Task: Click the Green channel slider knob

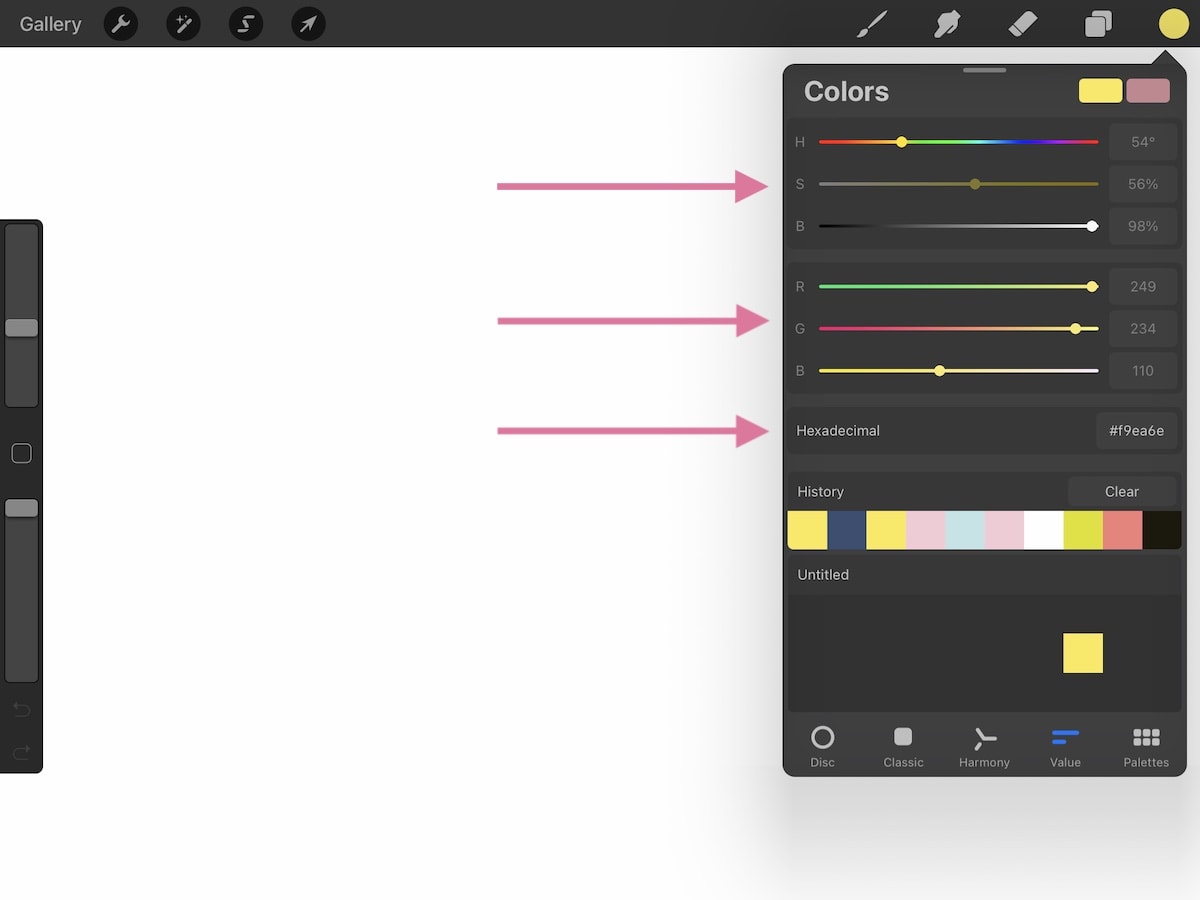Action: click(x=1076, y=328)
